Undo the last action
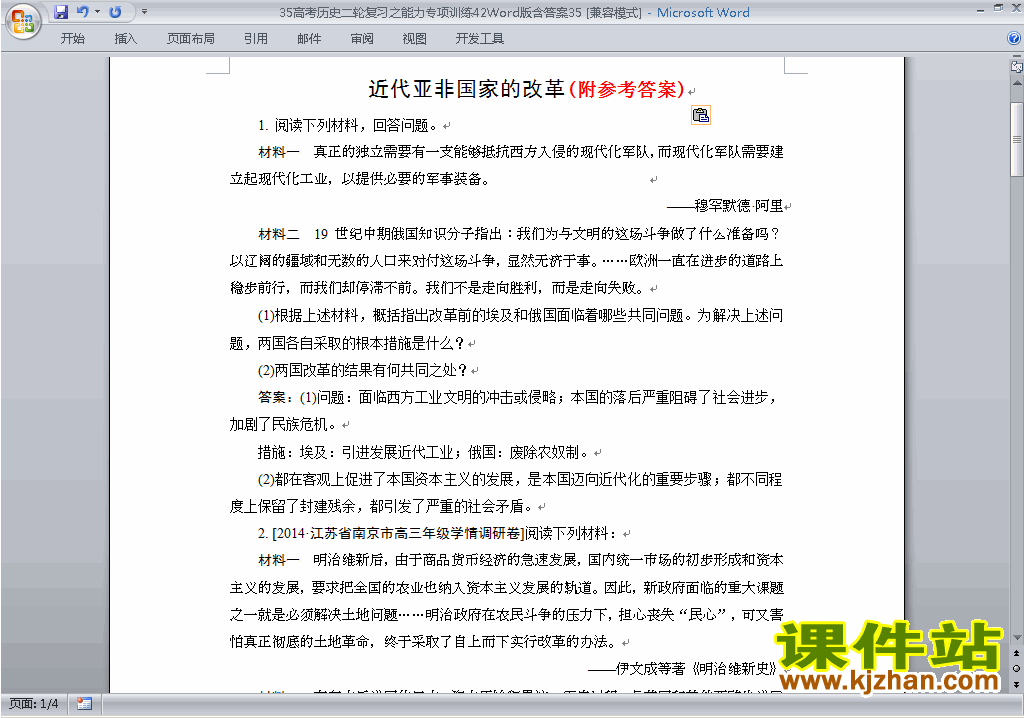Image resolution: width=1024 pixels, height=718 pixels. coord(82,13)
